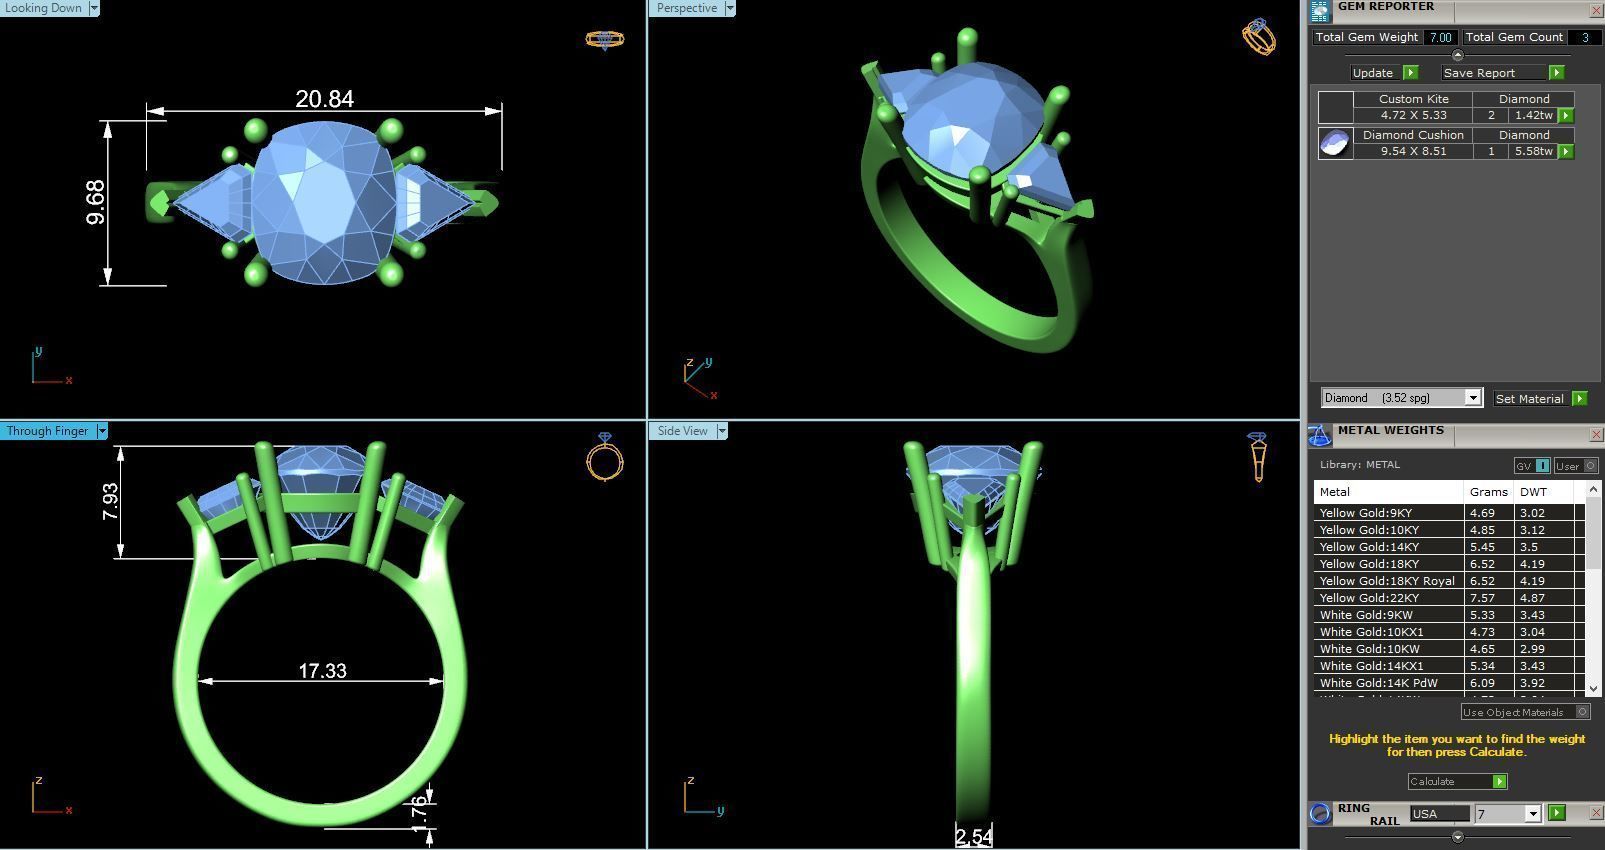Toggle Use Object Materials option

pos(1525,712)
